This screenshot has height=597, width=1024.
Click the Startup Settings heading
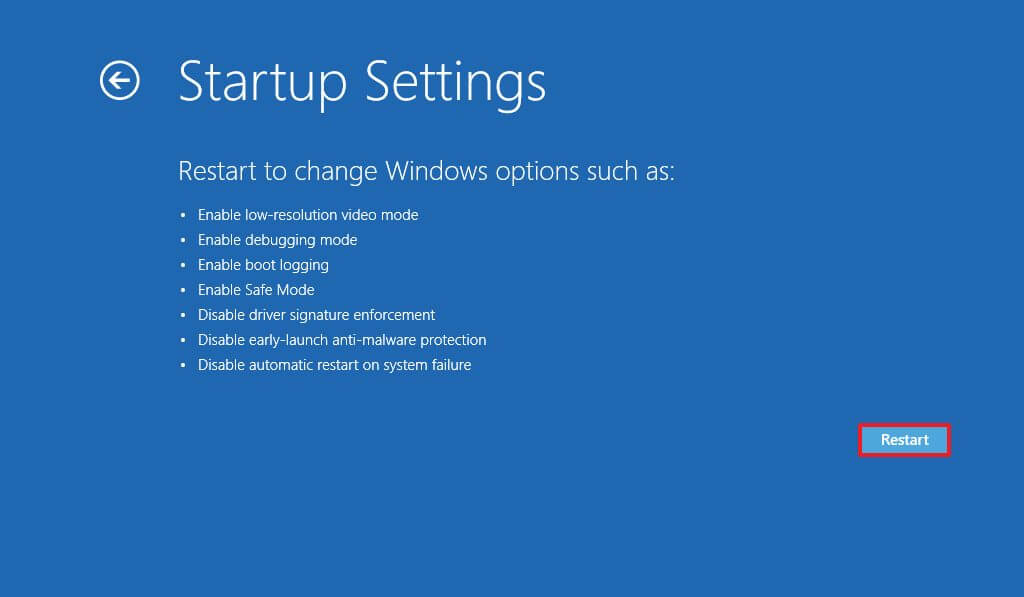pos(362,82)
